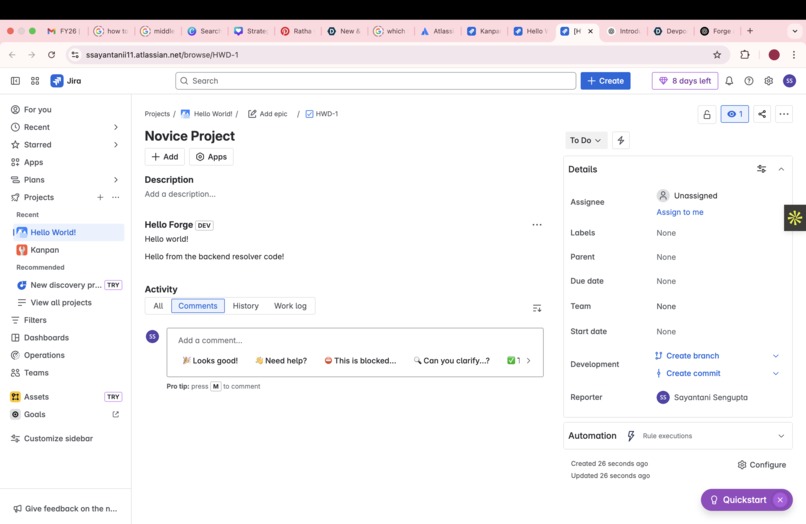
Task: Expand Recent in the sidebar
Action: pyautogui.click(x=116, y=127)
